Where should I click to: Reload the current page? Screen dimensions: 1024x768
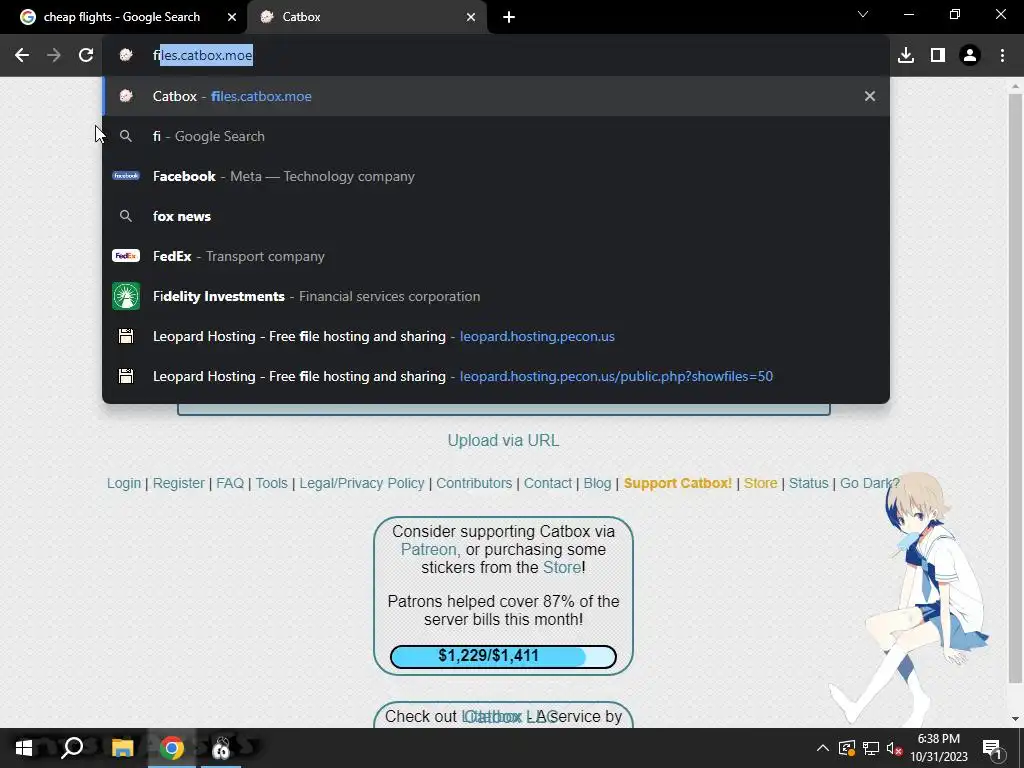tap(86, 56)
